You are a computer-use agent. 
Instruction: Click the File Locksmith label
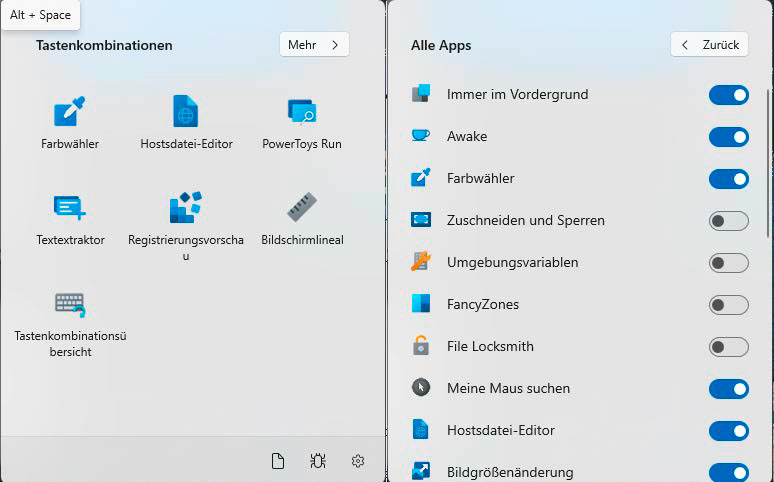click(x=490, y=346)
